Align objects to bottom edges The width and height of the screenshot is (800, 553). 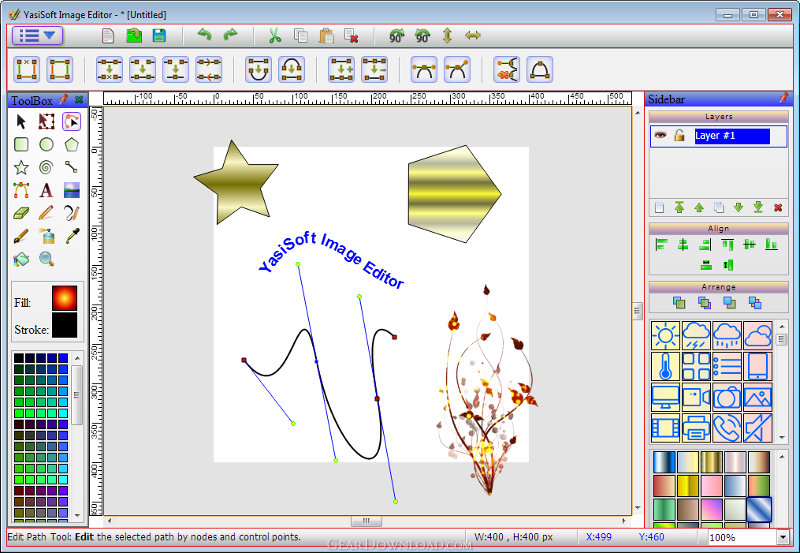771,245
